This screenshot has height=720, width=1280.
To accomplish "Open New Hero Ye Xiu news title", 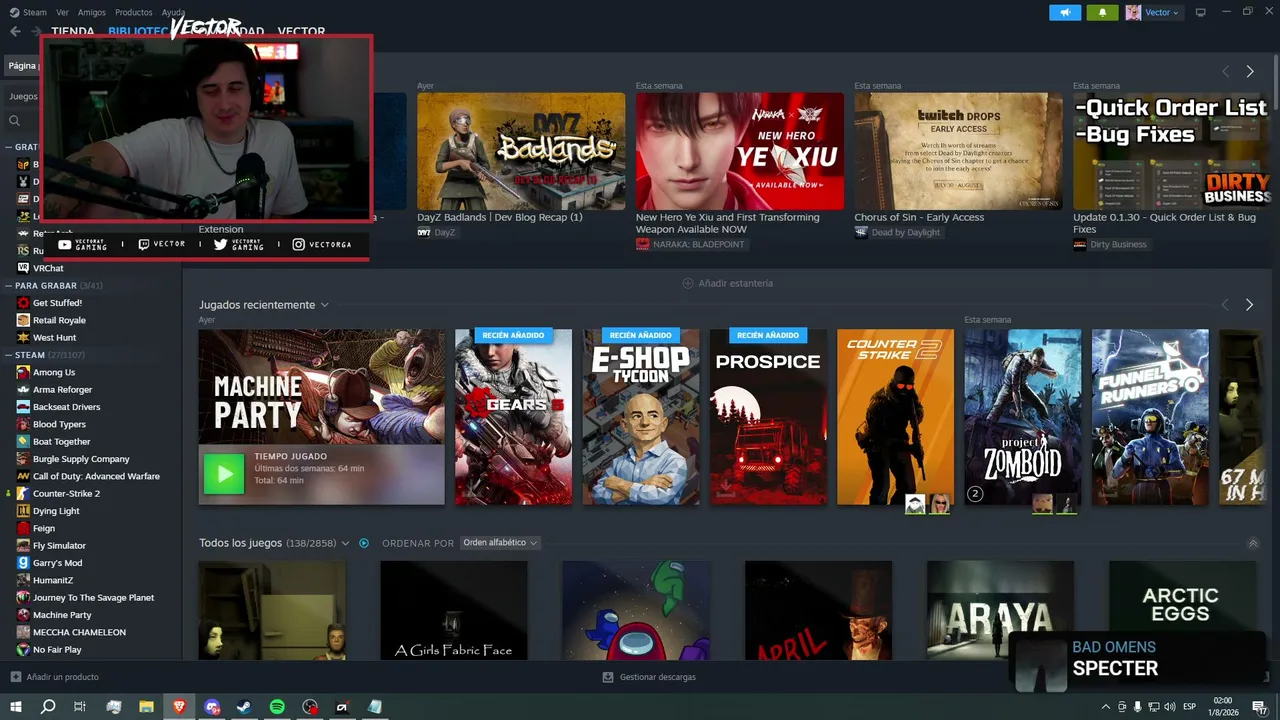I will coord(727,223).
